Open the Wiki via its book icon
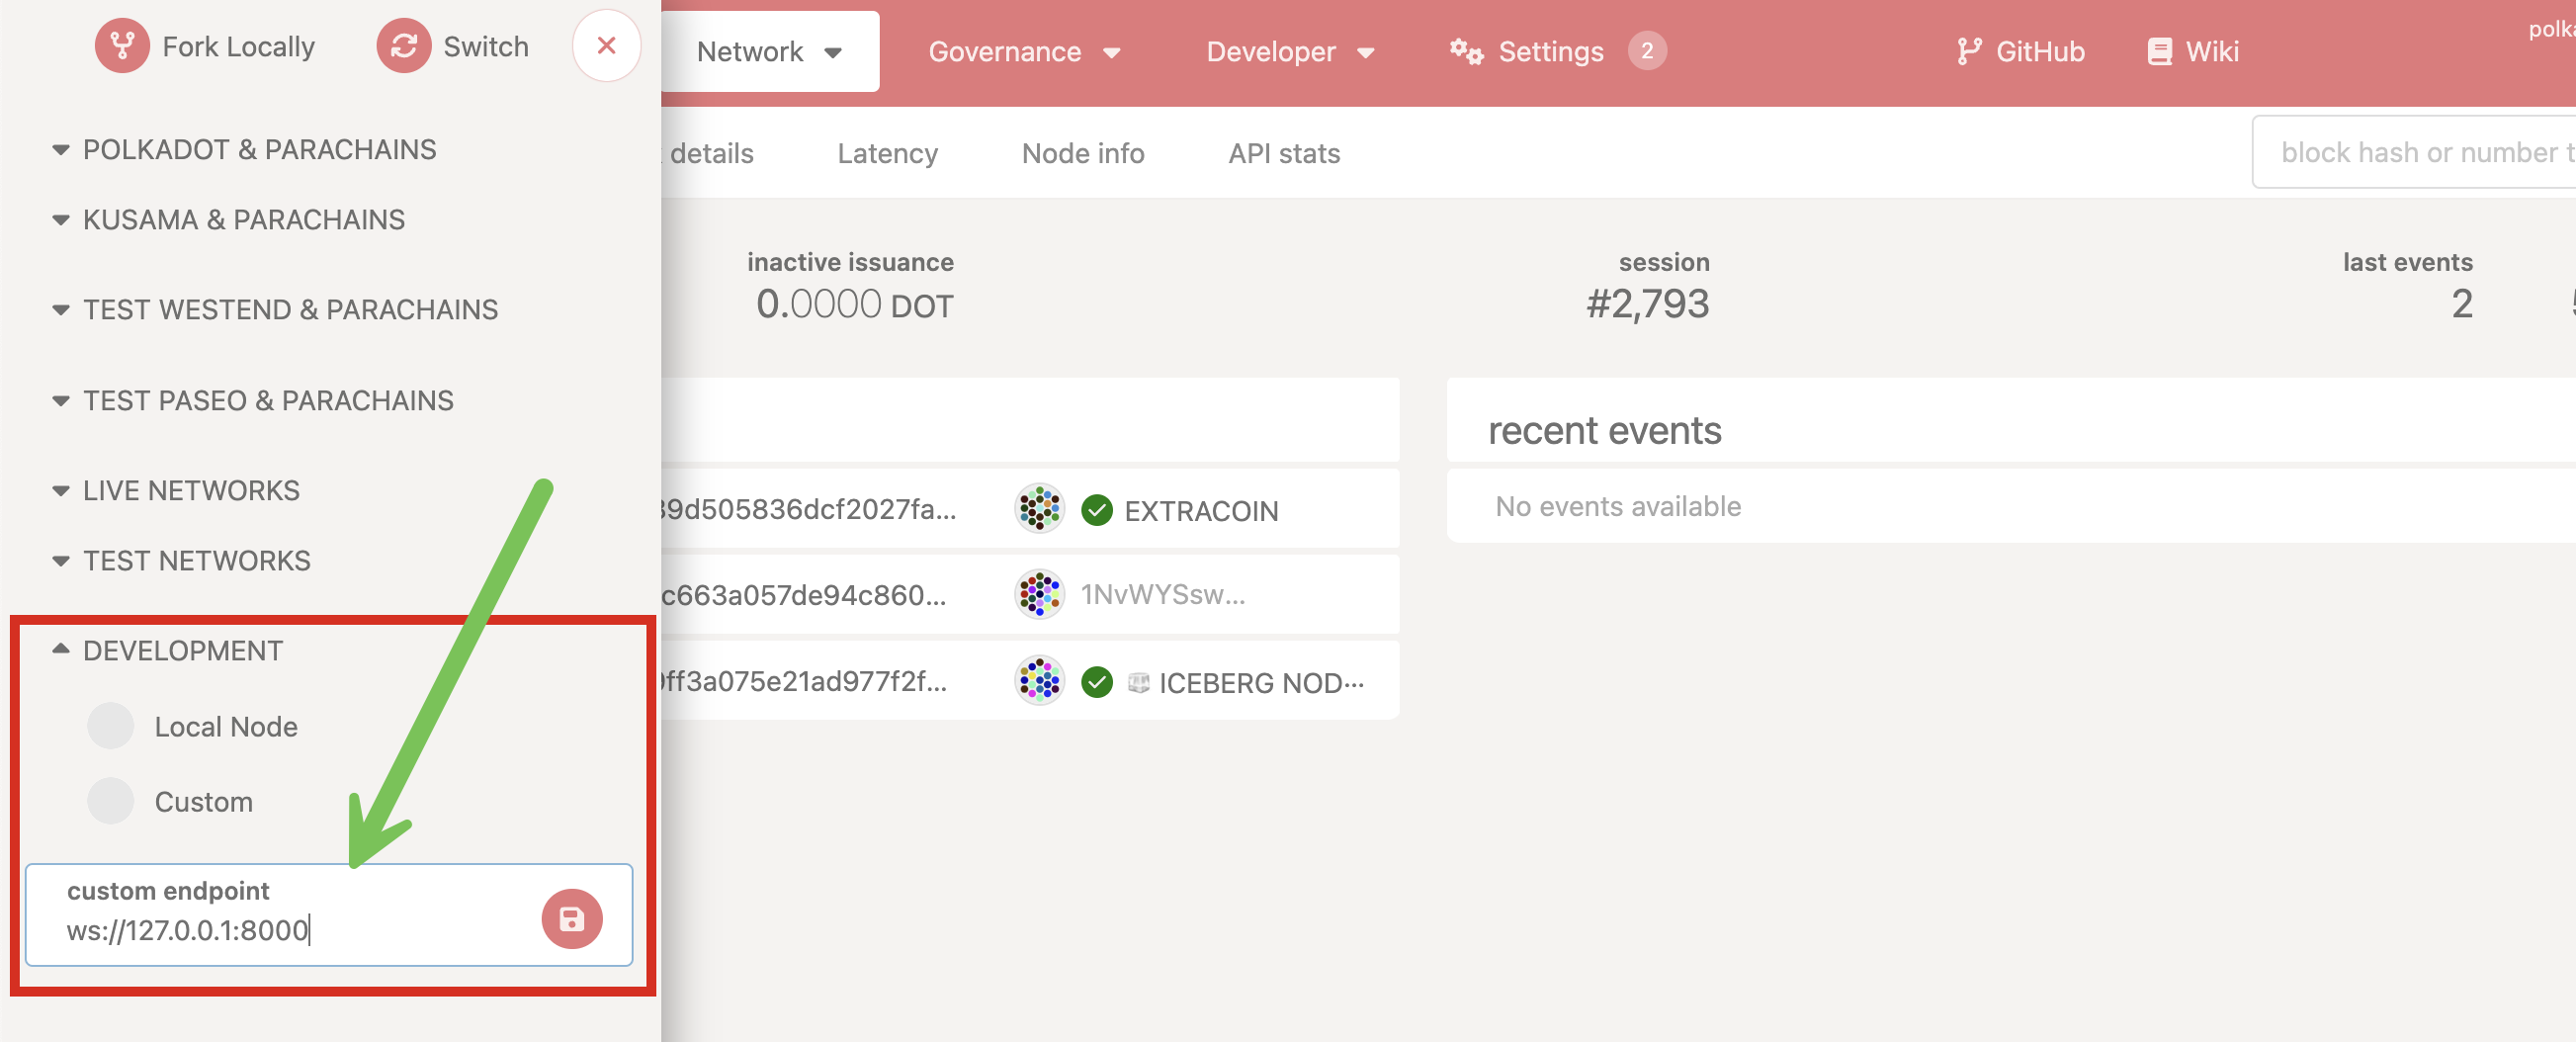The image size is (2576, 1042). [x=2159, y=51]
